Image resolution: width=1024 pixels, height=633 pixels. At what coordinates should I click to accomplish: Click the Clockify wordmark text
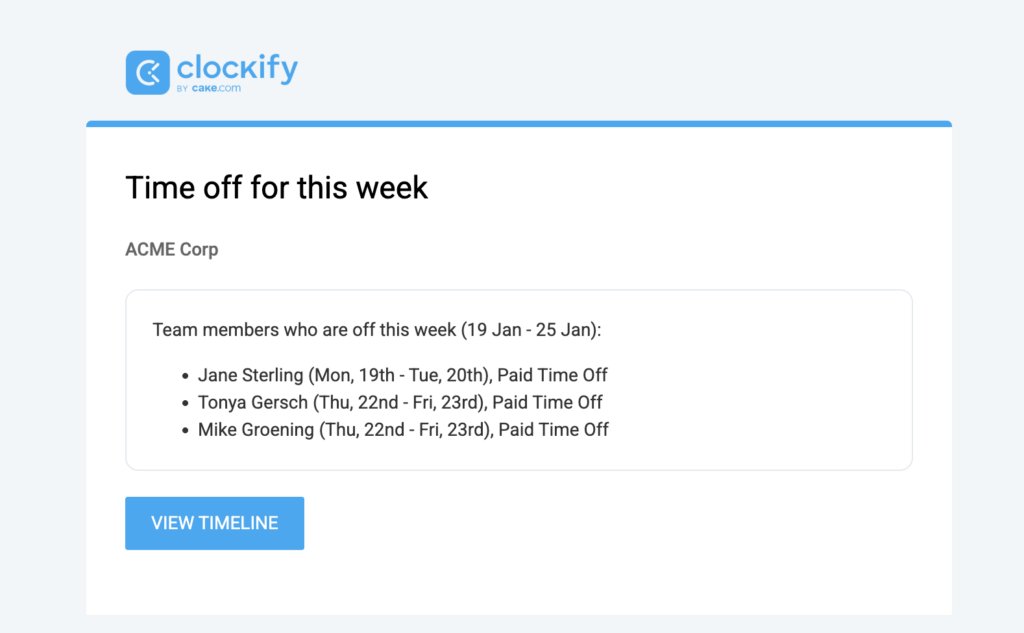coord(237,68)
